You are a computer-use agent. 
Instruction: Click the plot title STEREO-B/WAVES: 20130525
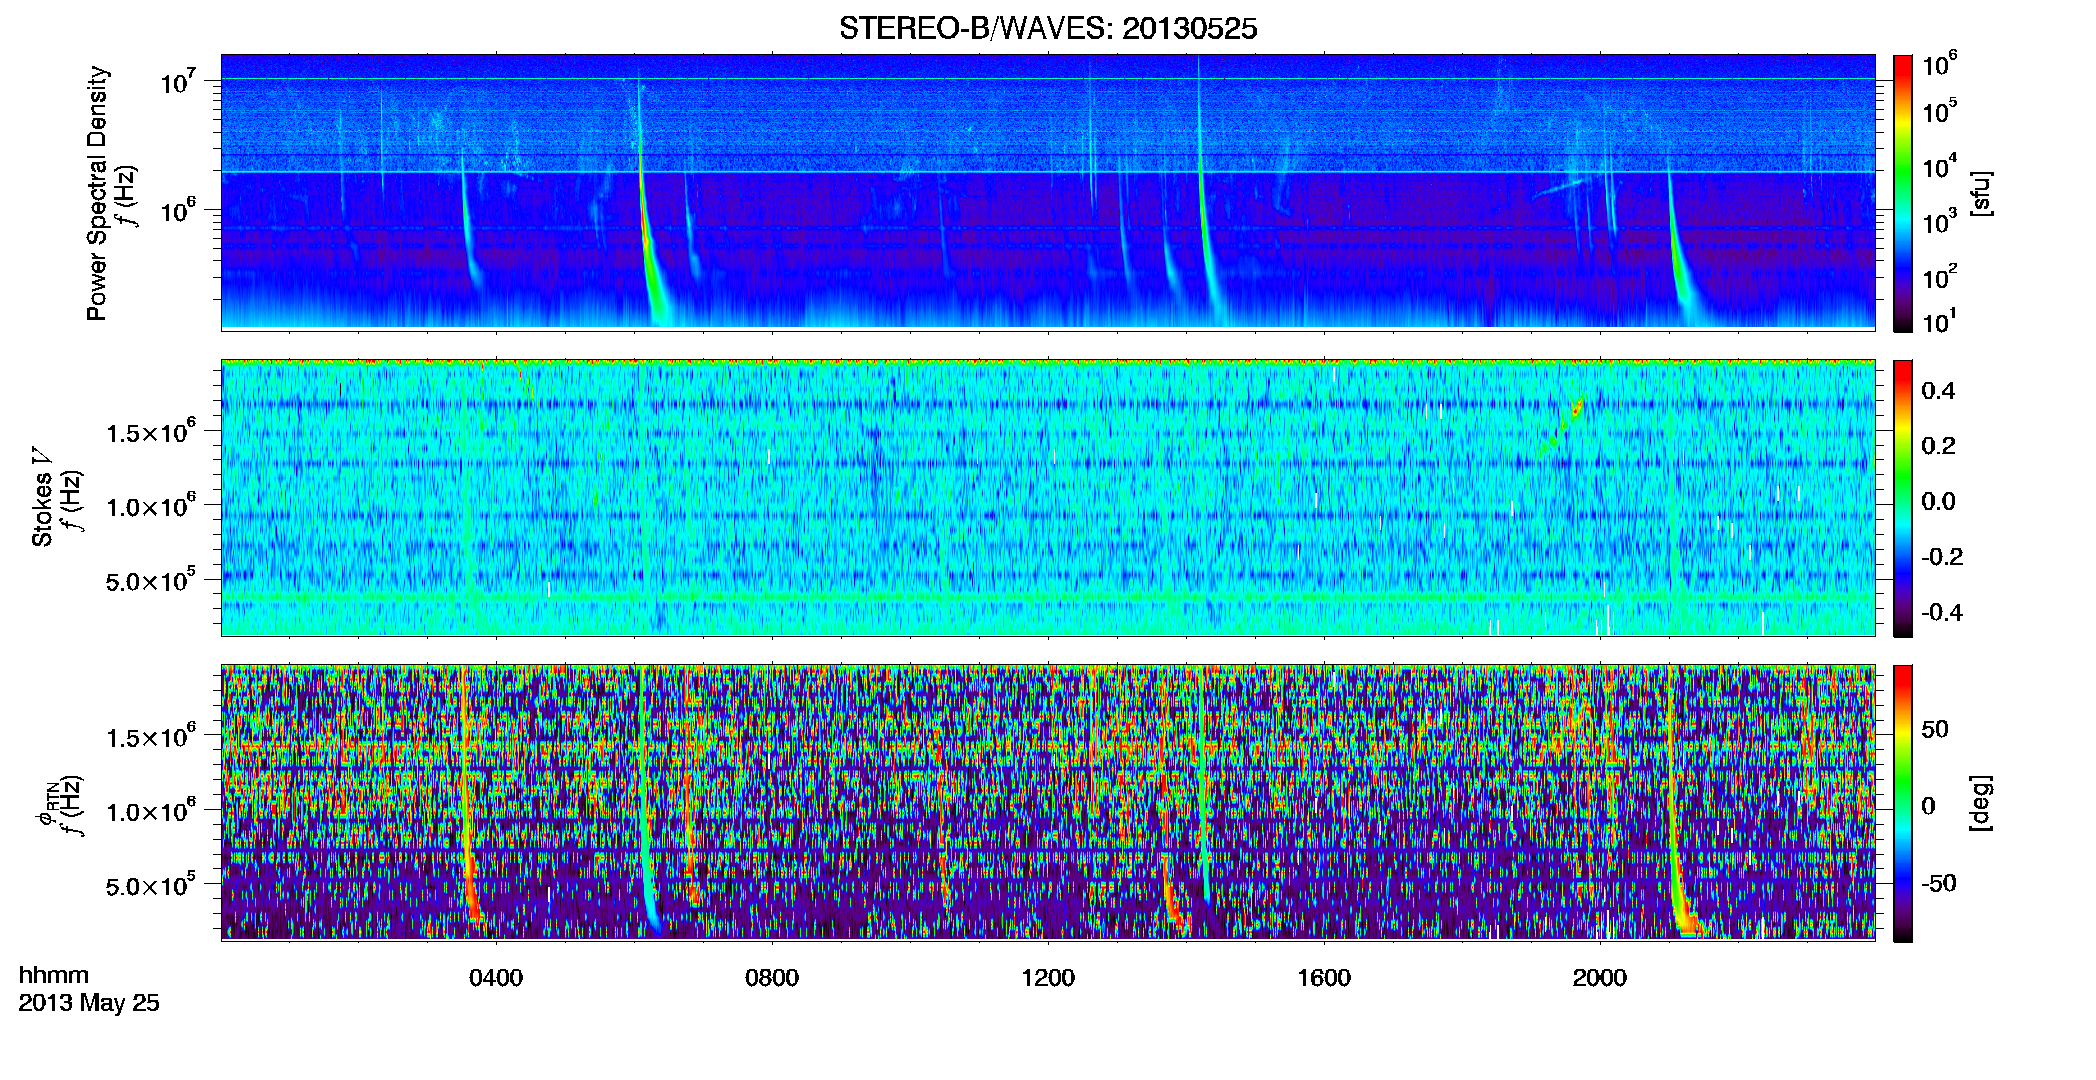coord(1048,29)
